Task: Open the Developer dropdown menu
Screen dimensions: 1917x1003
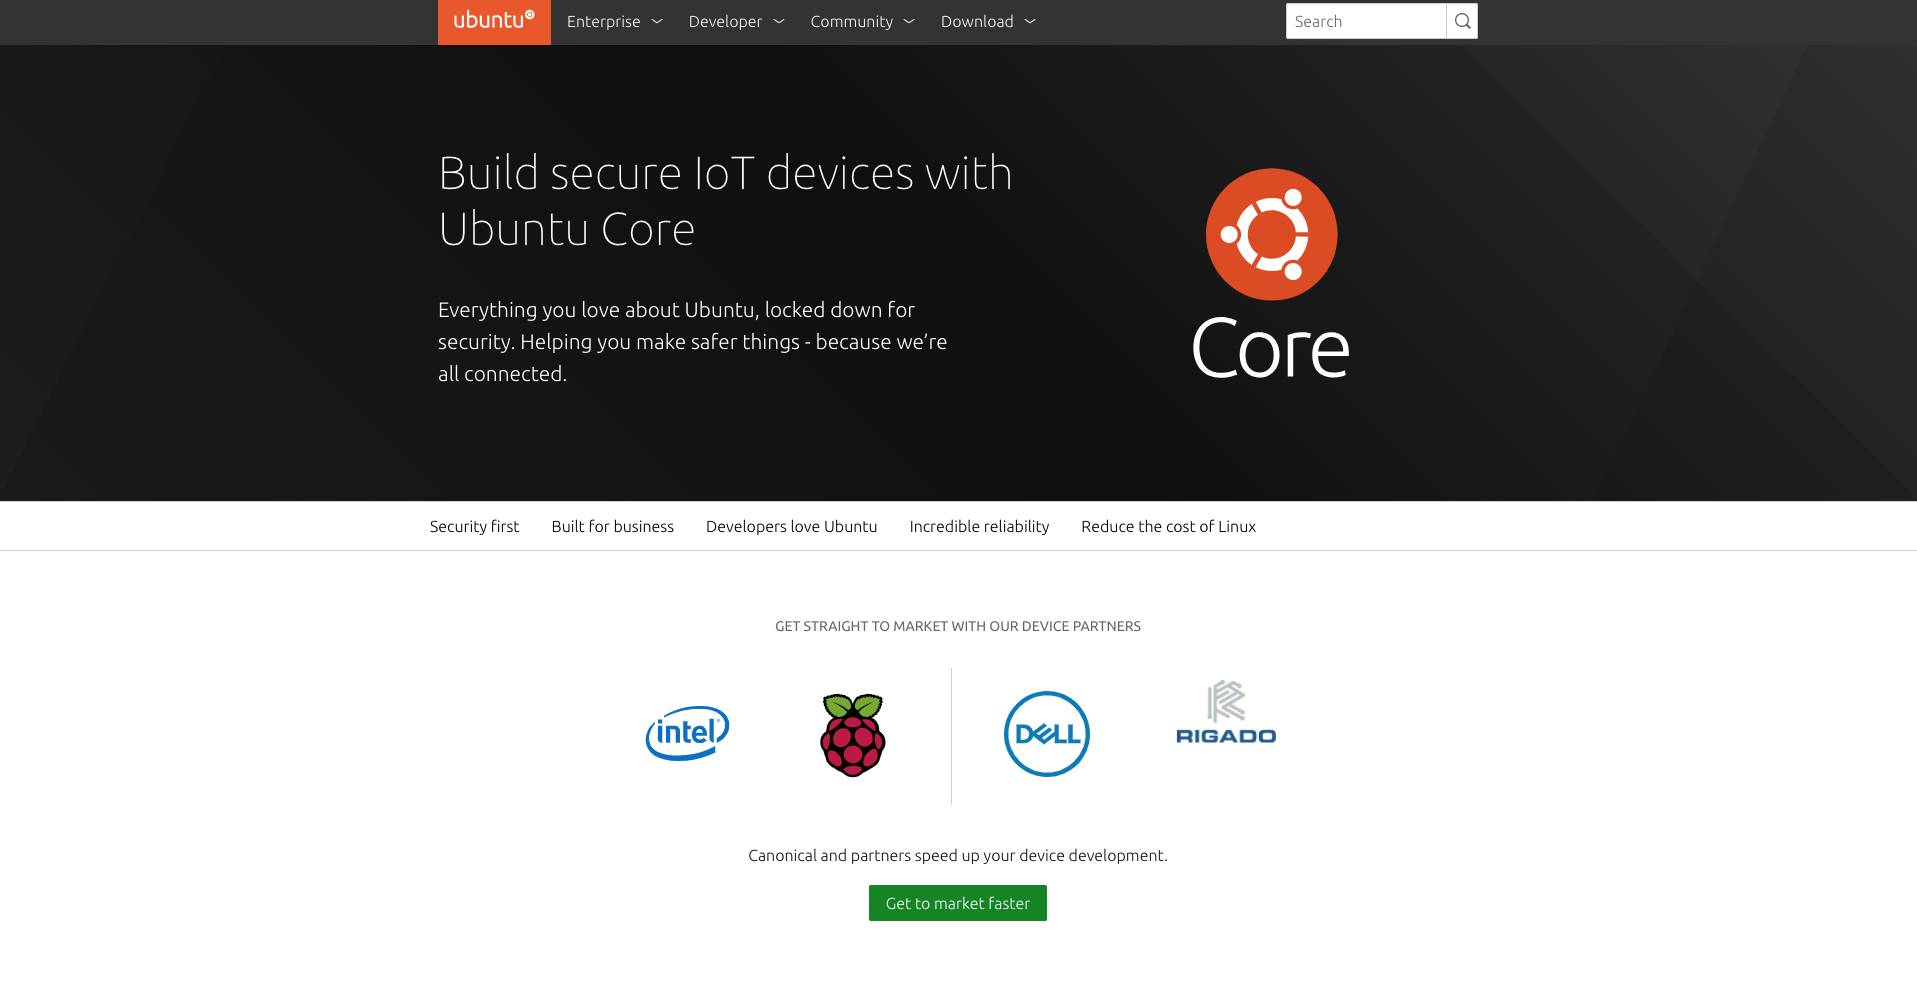Action: pos(735,21)
